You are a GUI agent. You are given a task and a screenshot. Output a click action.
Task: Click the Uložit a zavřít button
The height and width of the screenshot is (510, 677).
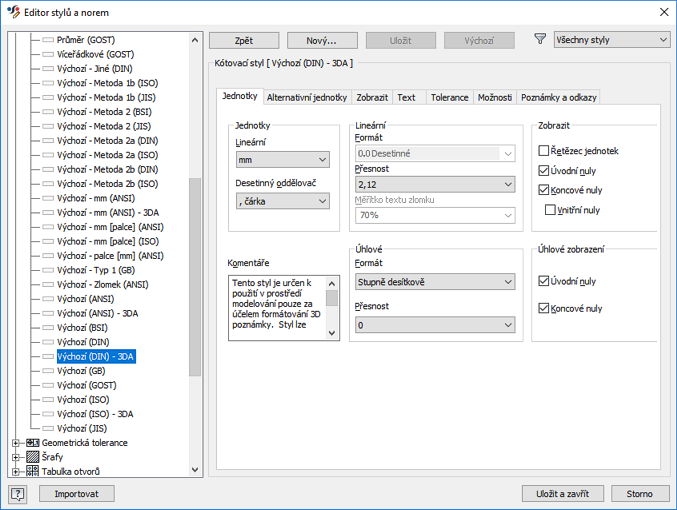[x=563, y=494]
